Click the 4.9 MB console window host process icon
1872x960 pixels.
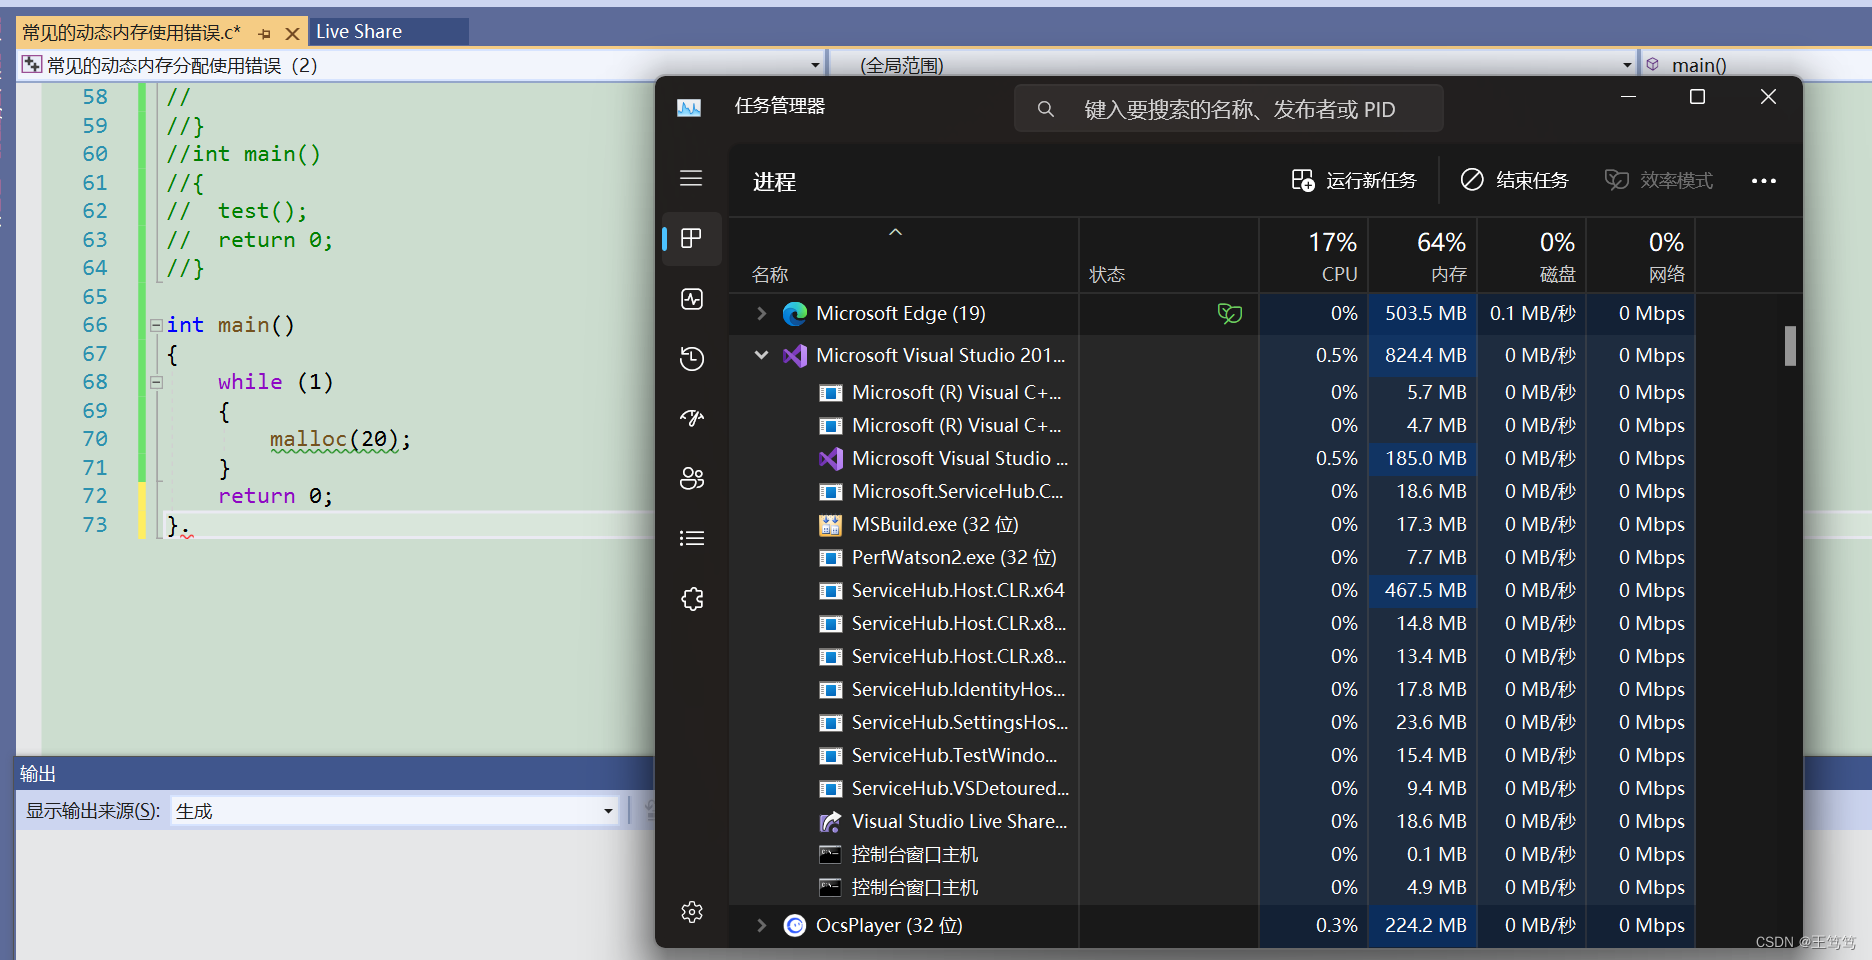pos(830,888)
